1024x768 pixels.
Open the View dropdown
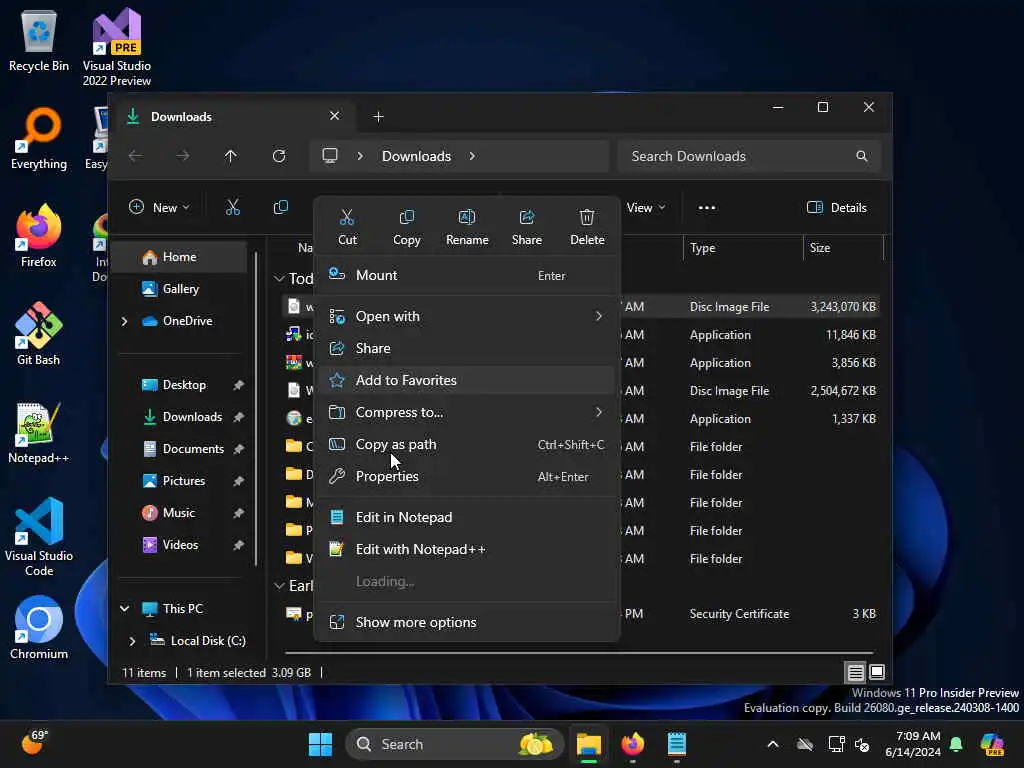(645, 208)
